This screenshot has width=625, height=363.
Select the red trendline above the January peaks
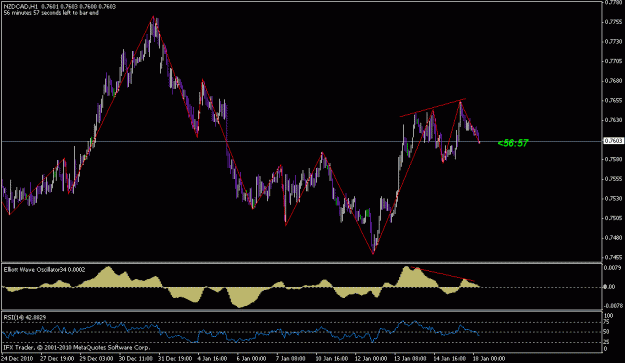click(x=432, y=108)
